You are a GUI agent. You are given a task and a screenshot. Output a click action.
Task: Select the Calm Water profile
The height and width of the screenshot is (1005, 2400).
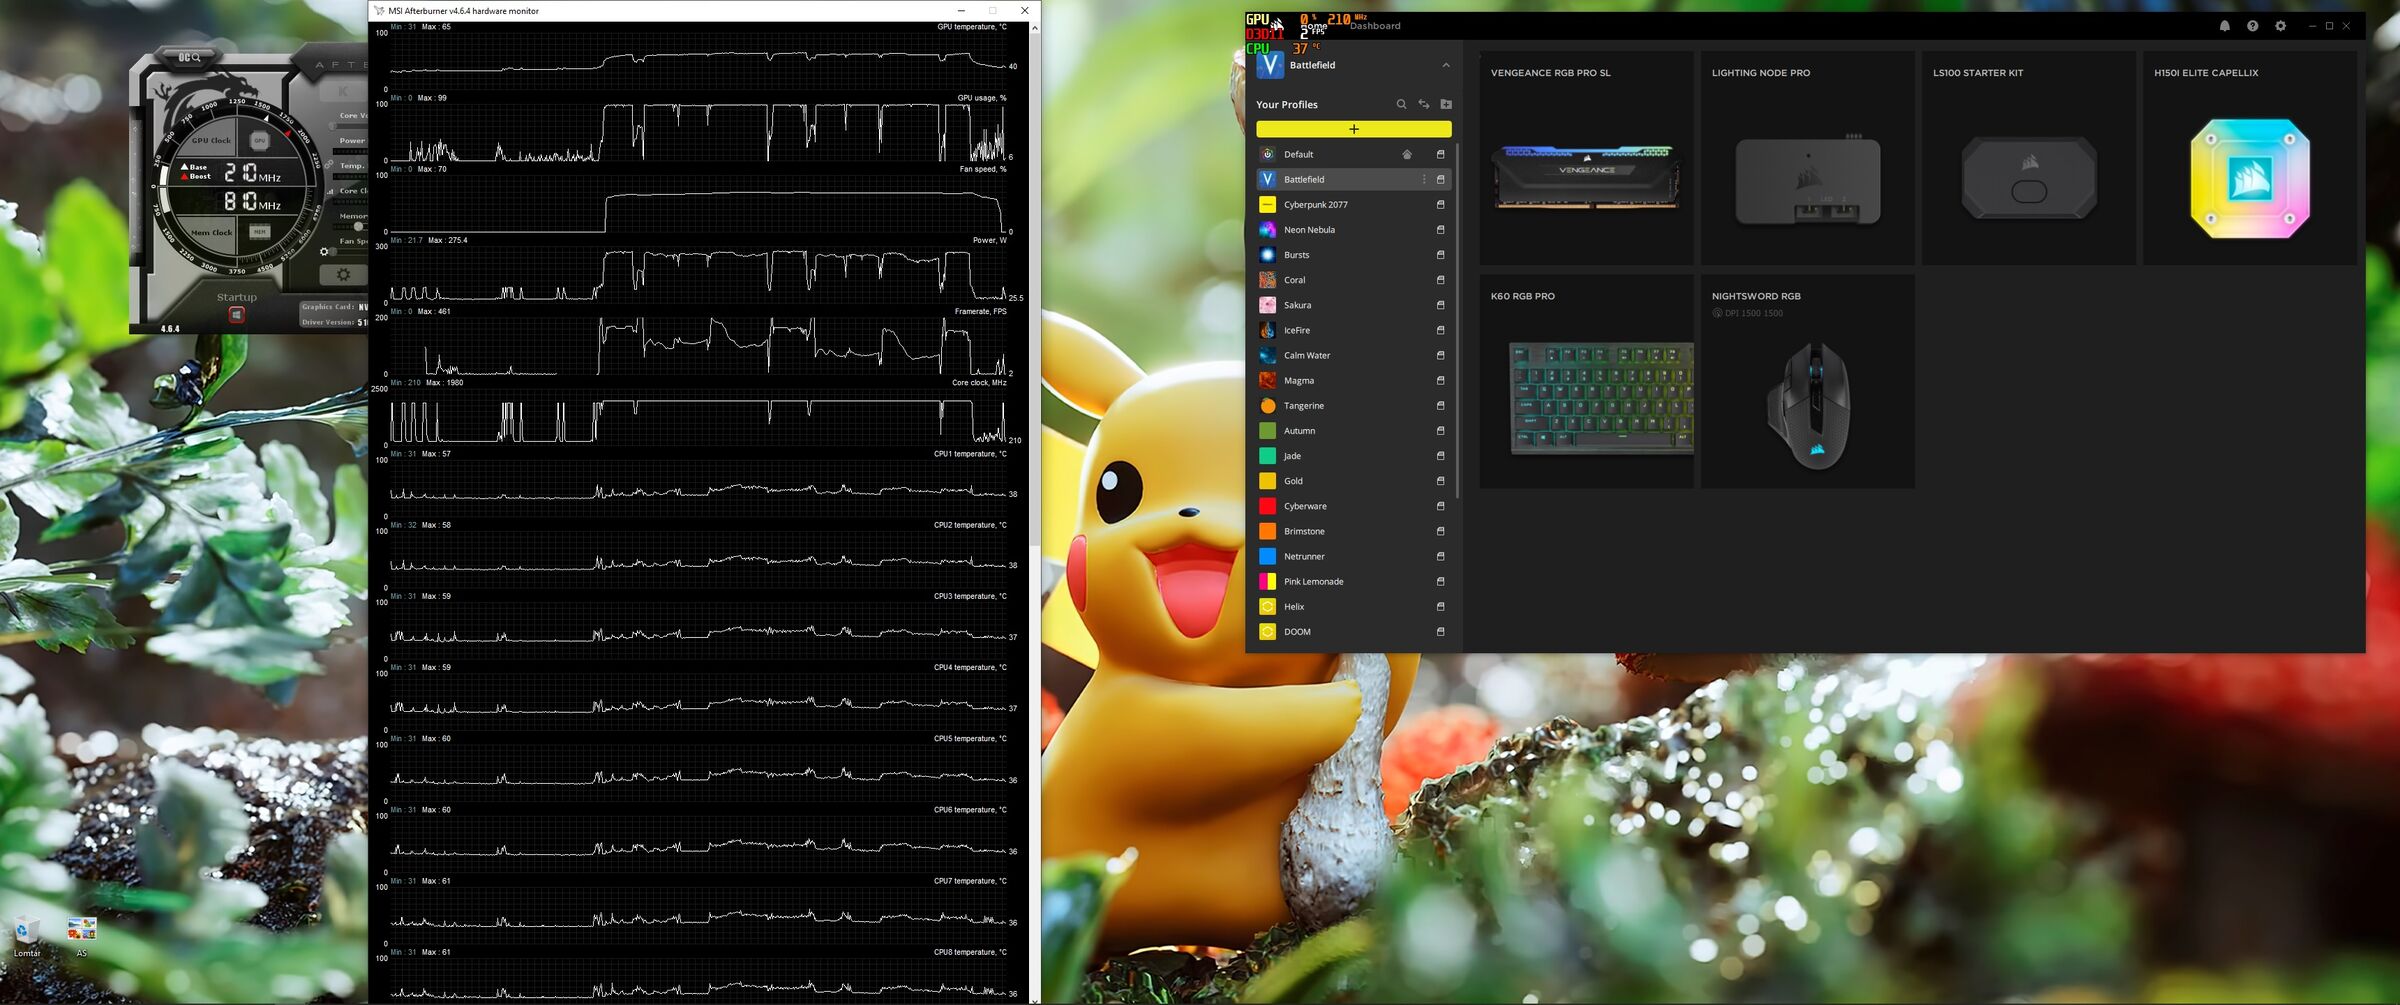pos(1354,355)
